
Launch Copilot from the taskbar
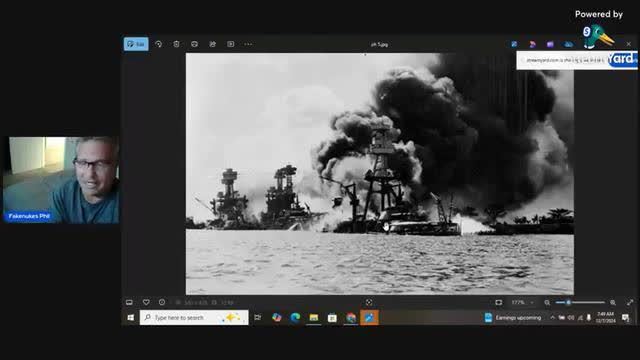coord(277,318)
